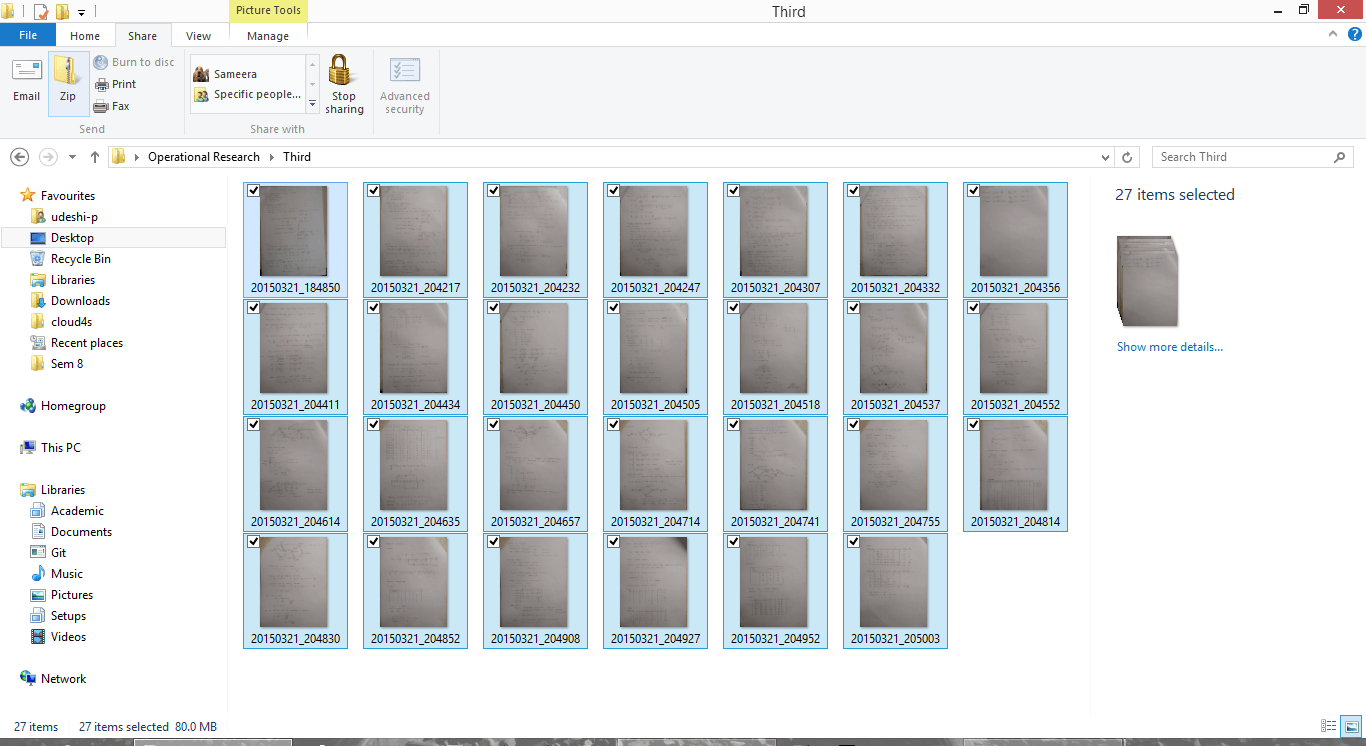Select Specific people in Share with
The width and height of the screenshot is (1366, 746).
(x=256, y=95)
